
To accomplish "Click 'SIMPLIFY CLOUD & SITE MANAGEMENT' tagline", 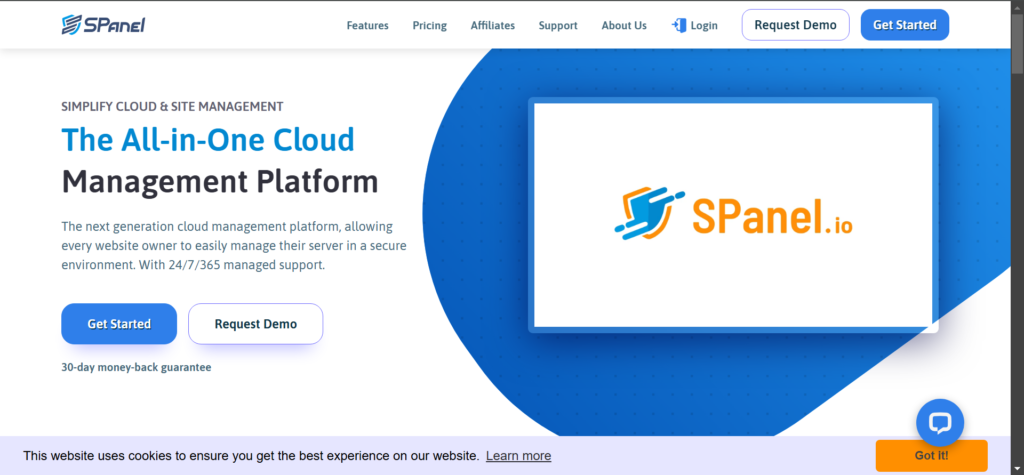I will click(x=172, y=106).
